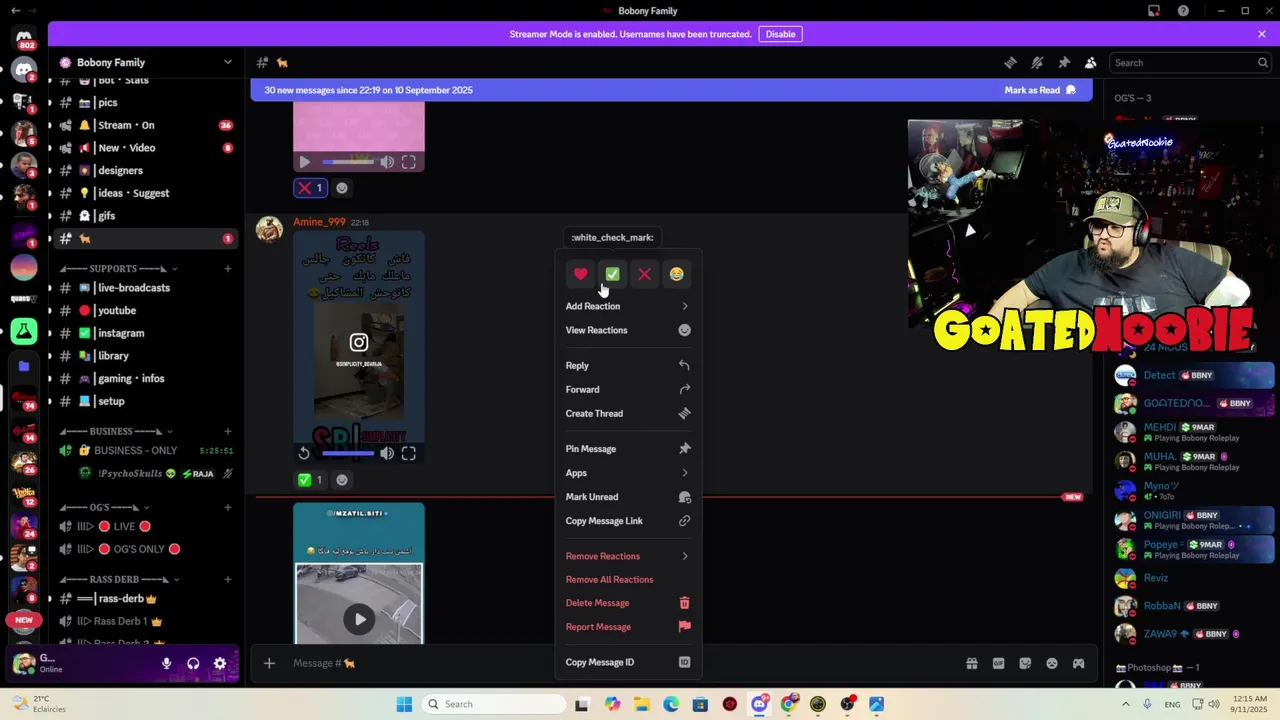Mute the Amine_999 video volume icon
The image size is (1280, 720).
pos(387,454)
